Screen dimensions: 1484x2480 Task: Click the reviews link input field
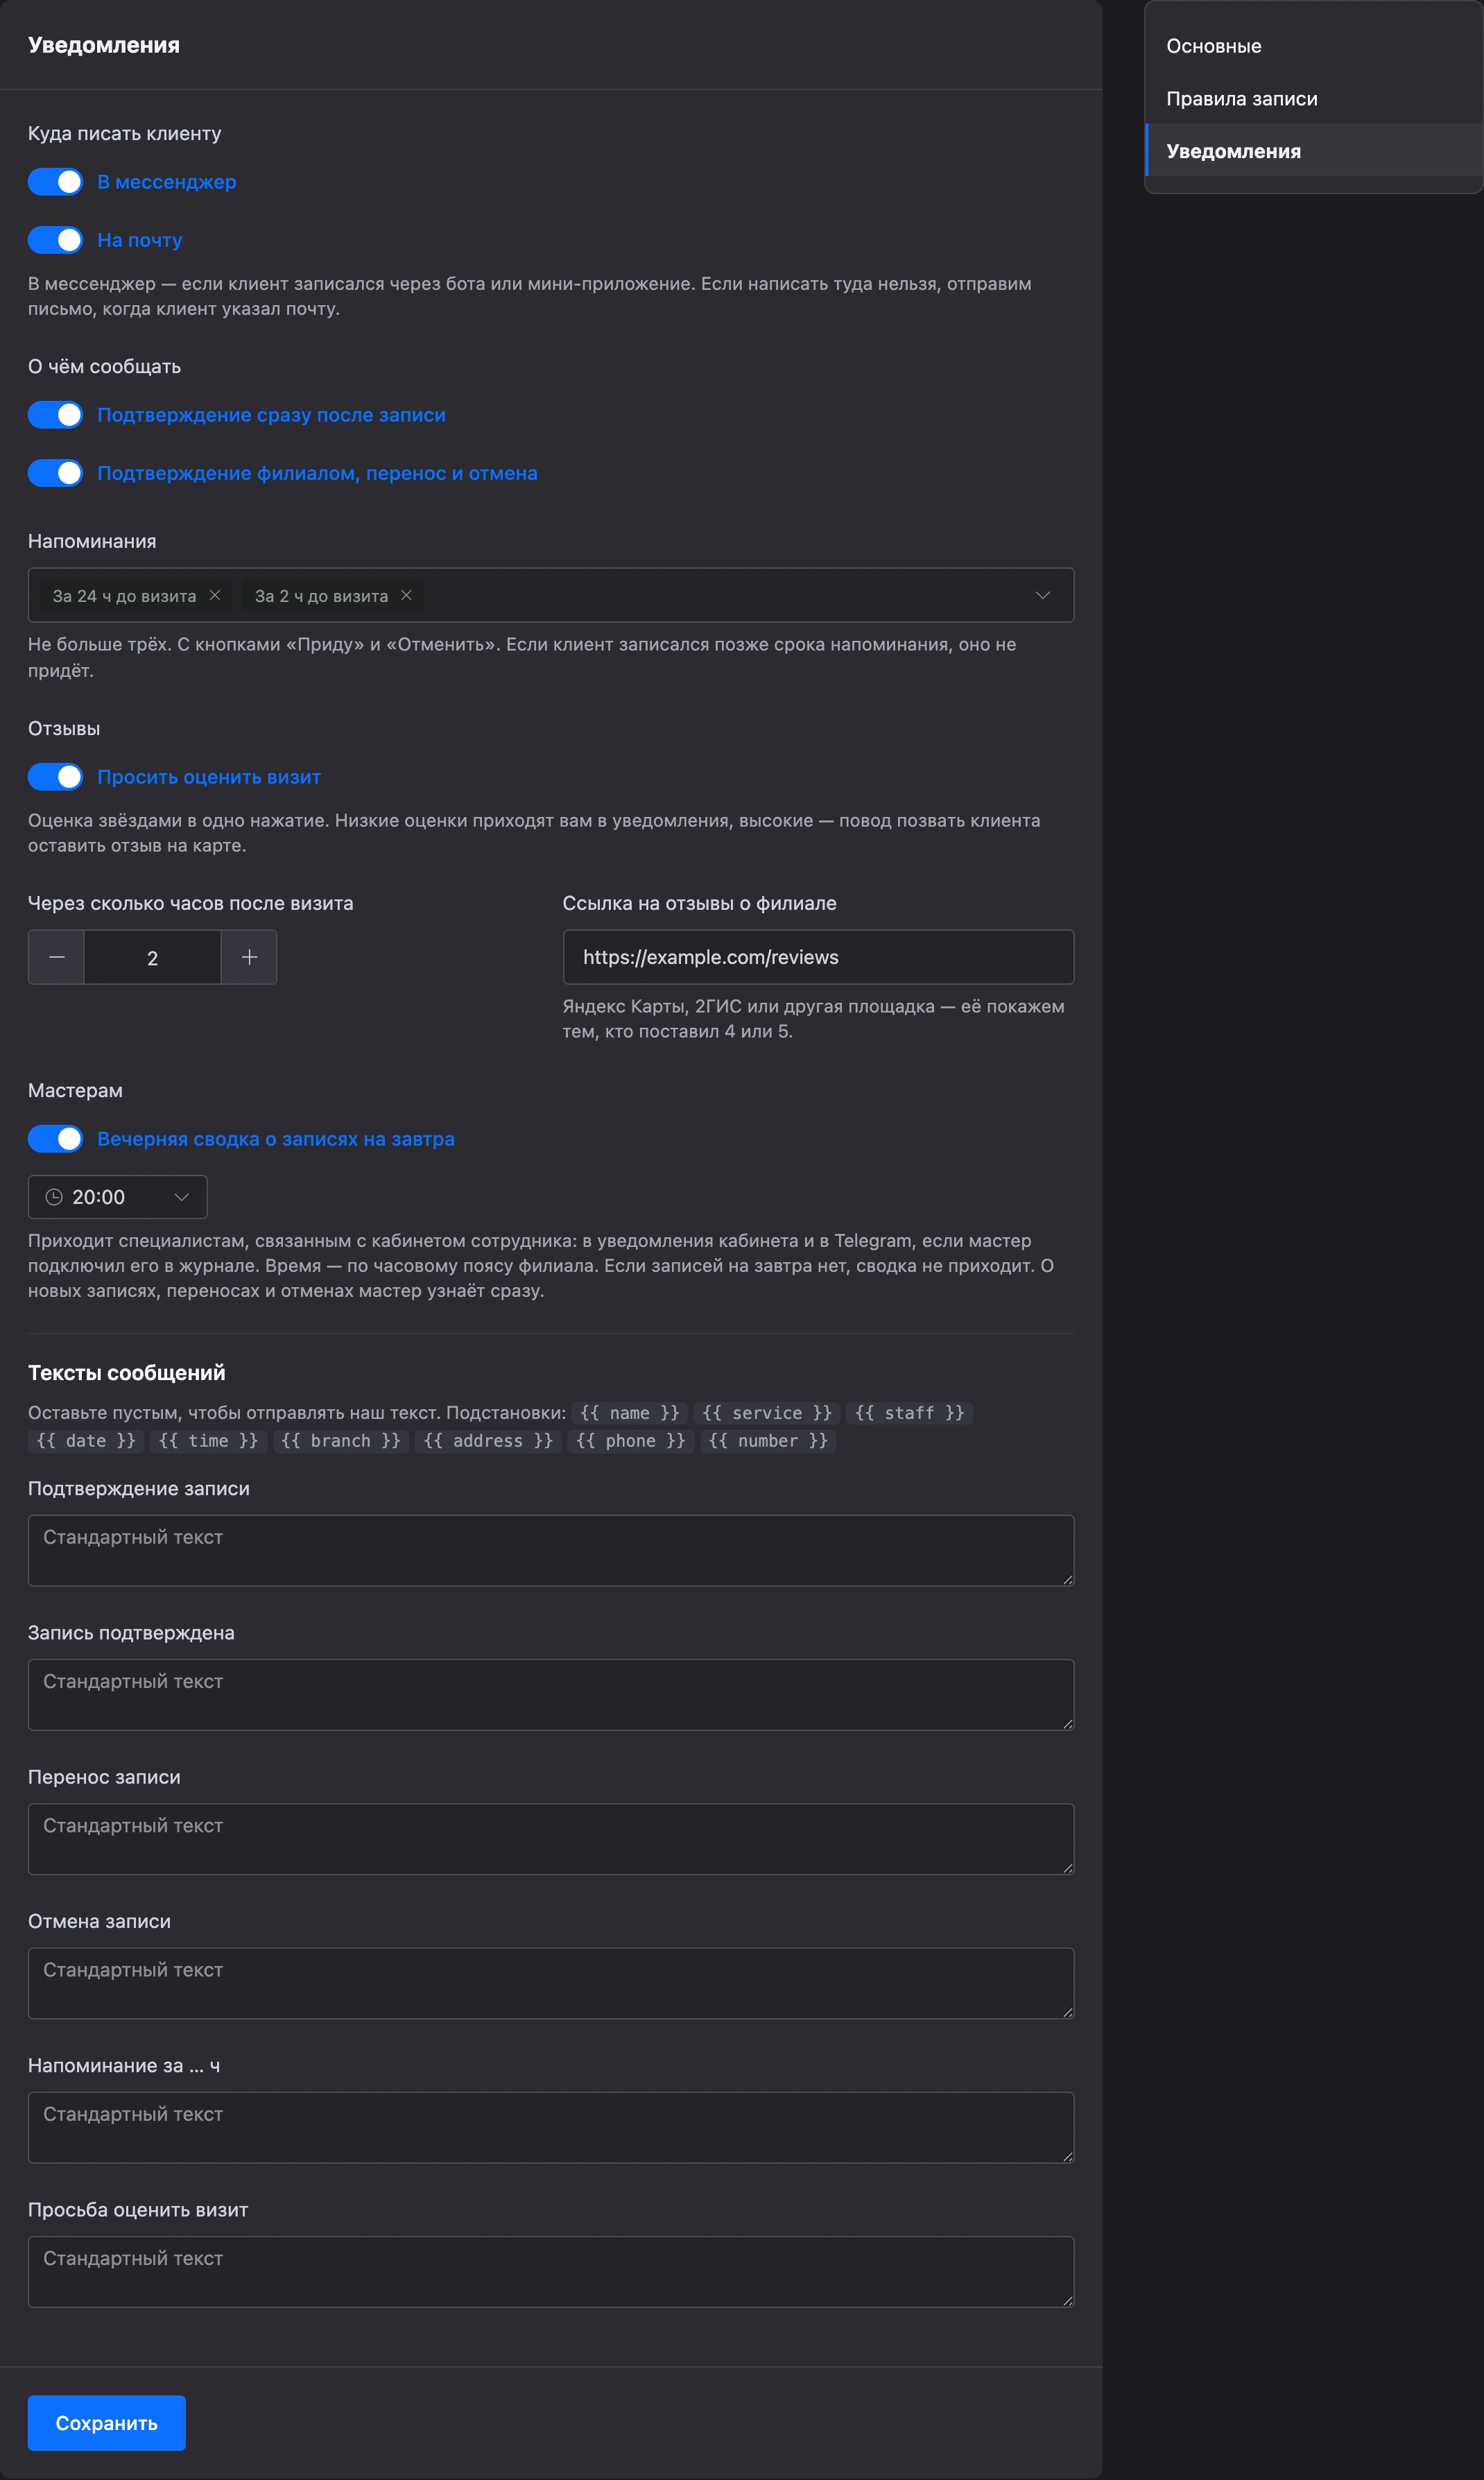818,957
